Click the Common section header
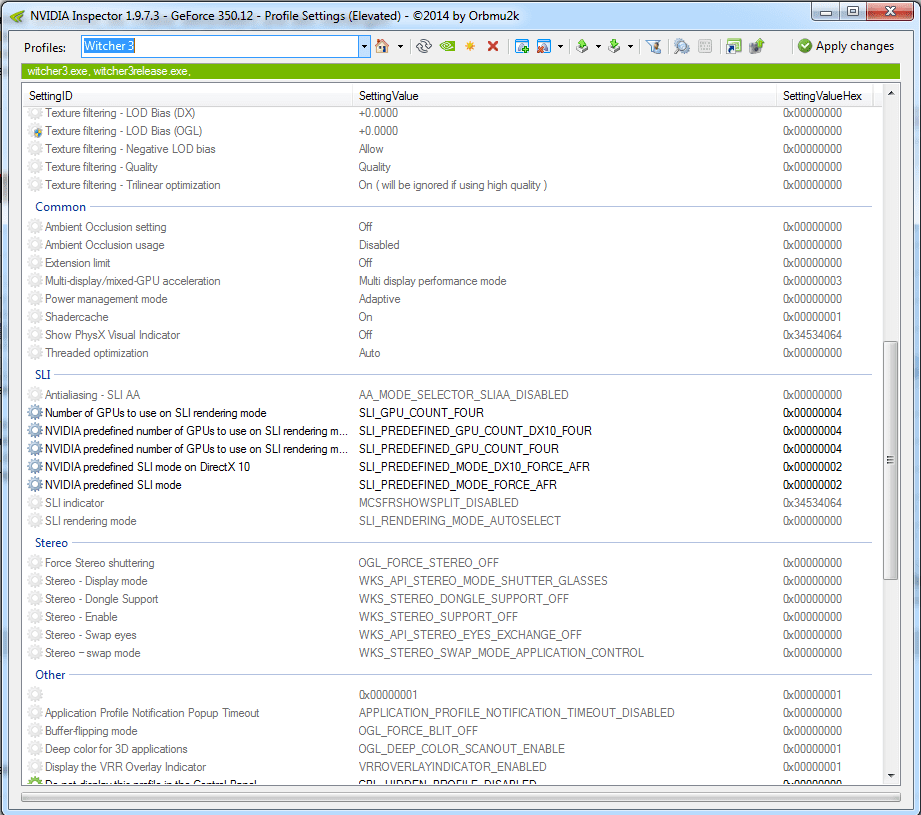Image resolution: width=921 pixels, height=815 pixels. tap(60, 207)
